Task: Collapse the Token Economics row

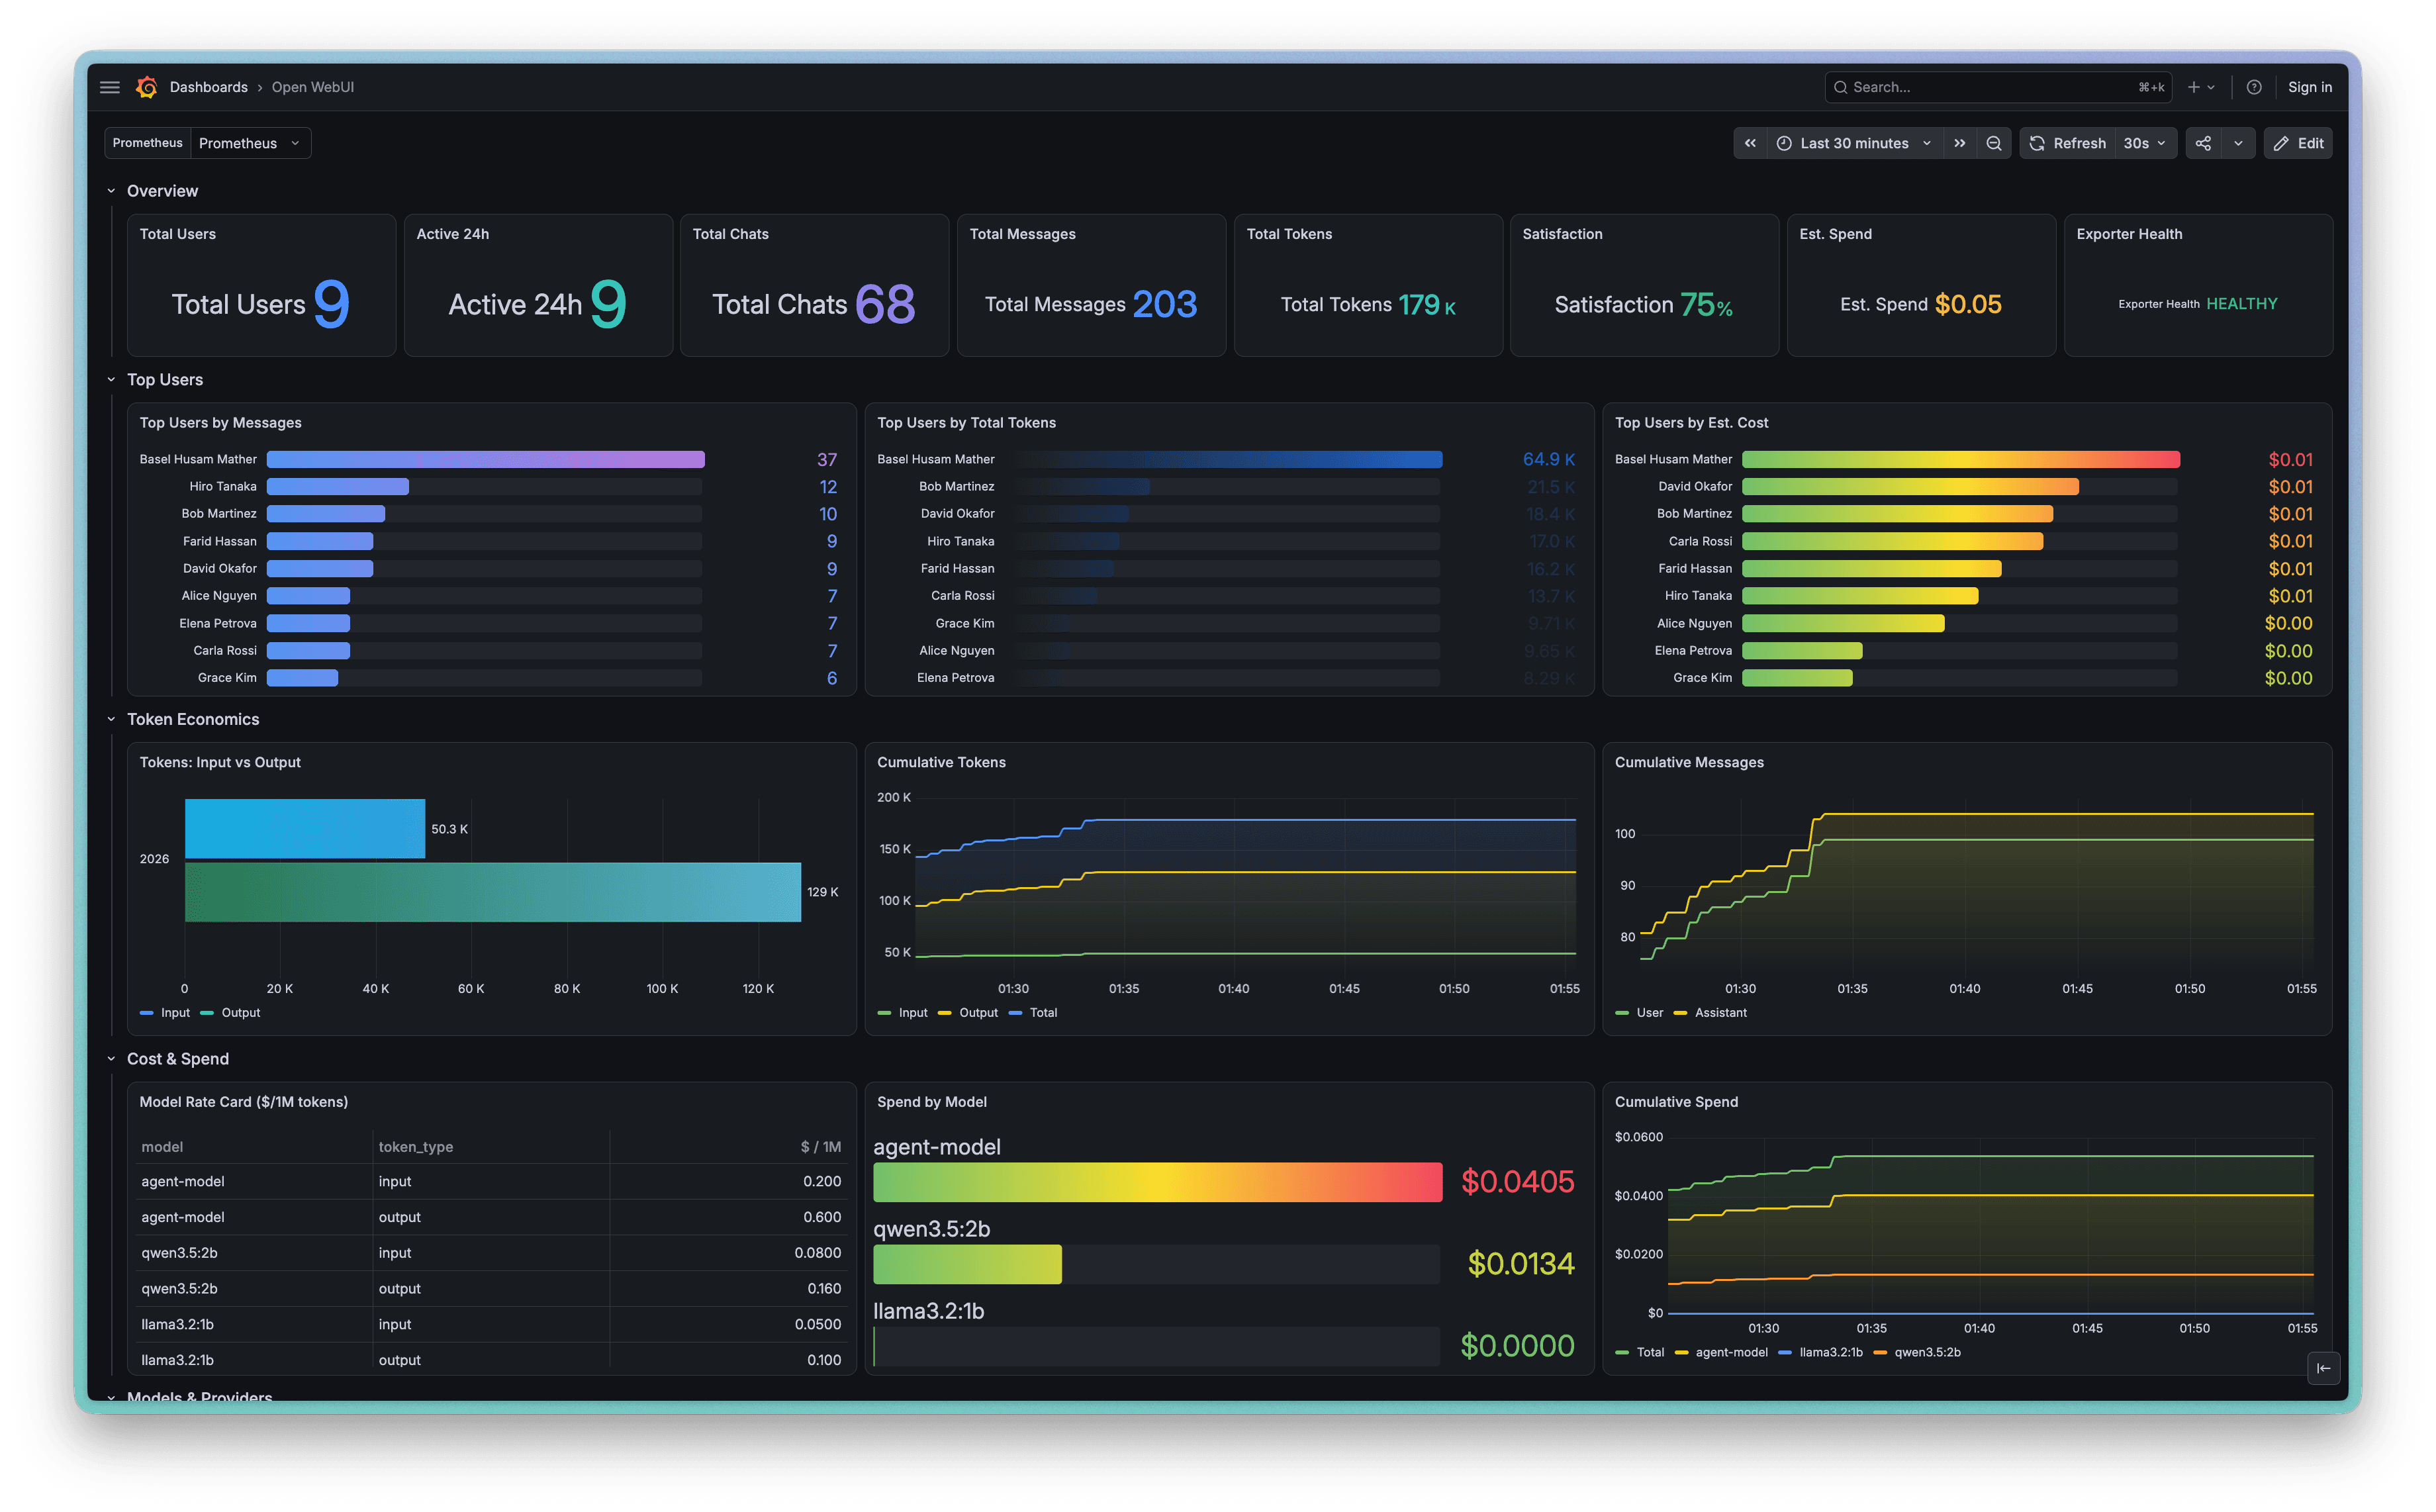Action: coord(111,719)
